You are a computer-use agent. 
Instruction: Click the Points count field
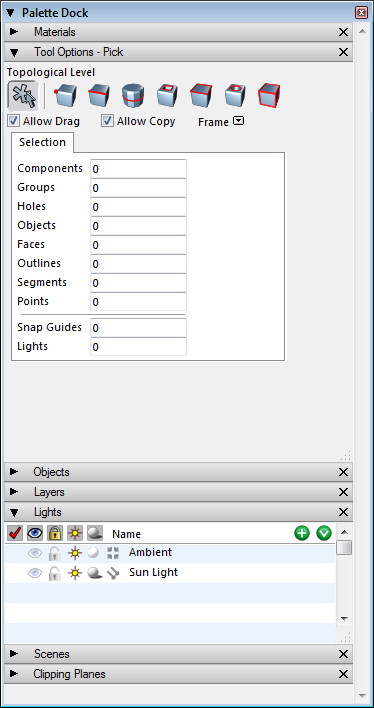click(138, 301)
